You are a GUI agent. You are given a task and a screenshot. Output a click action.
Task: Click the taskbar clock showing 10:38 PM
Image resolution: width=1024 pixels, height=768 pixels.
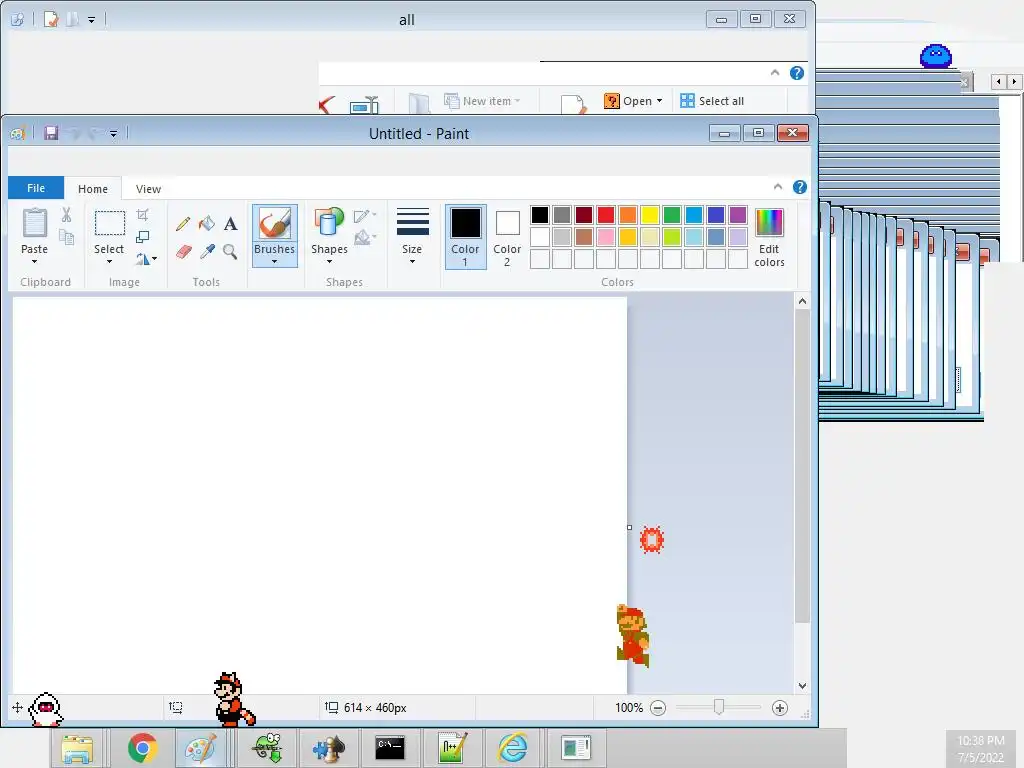click(x=980, y=748)
